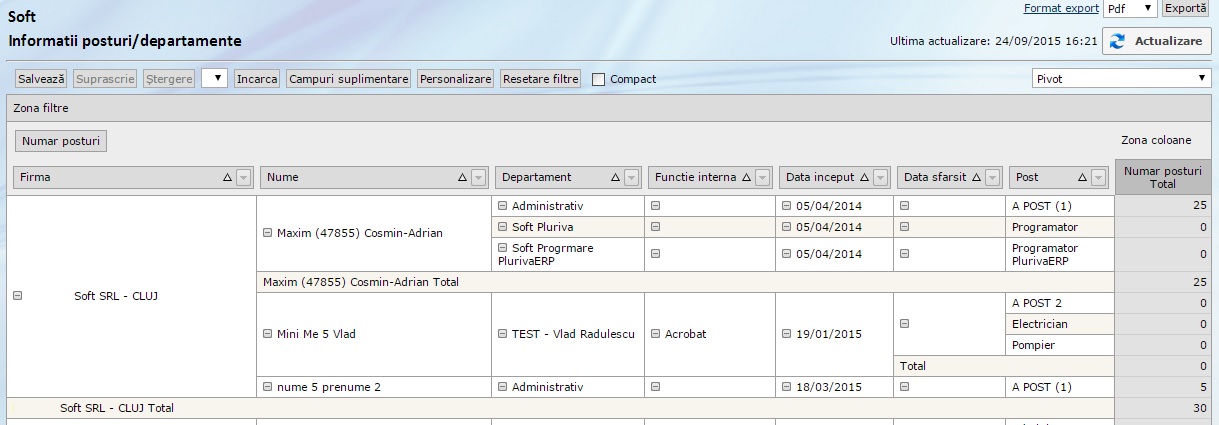Open filter dropdown on Post column
This screenshot has width=1219, height=425.
point(1099,177)
